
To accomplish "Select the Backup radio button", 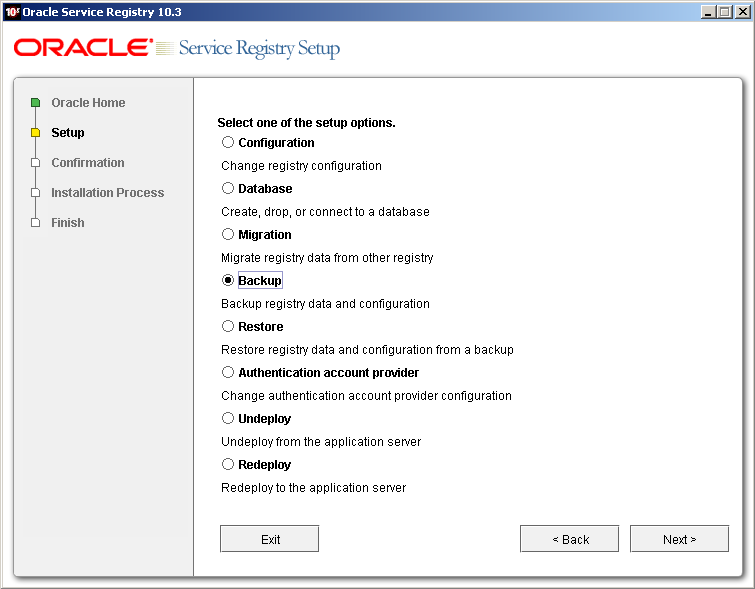I will coord(228,280).
